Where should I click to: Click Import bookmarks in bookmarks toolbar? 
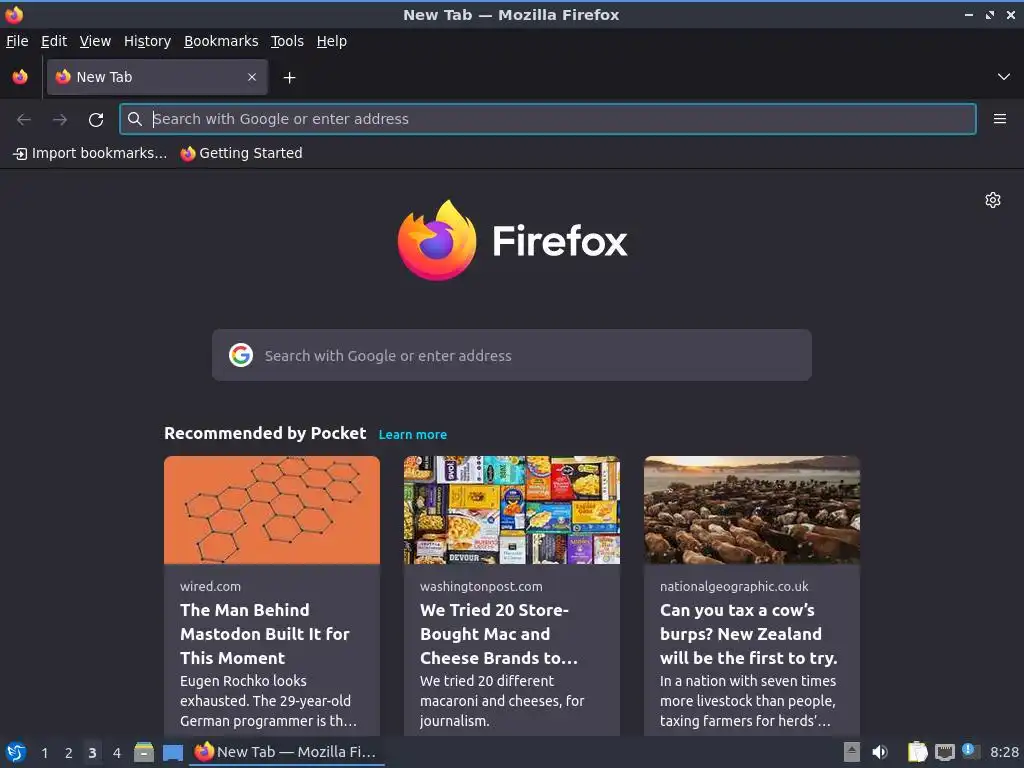click(90, 153)
